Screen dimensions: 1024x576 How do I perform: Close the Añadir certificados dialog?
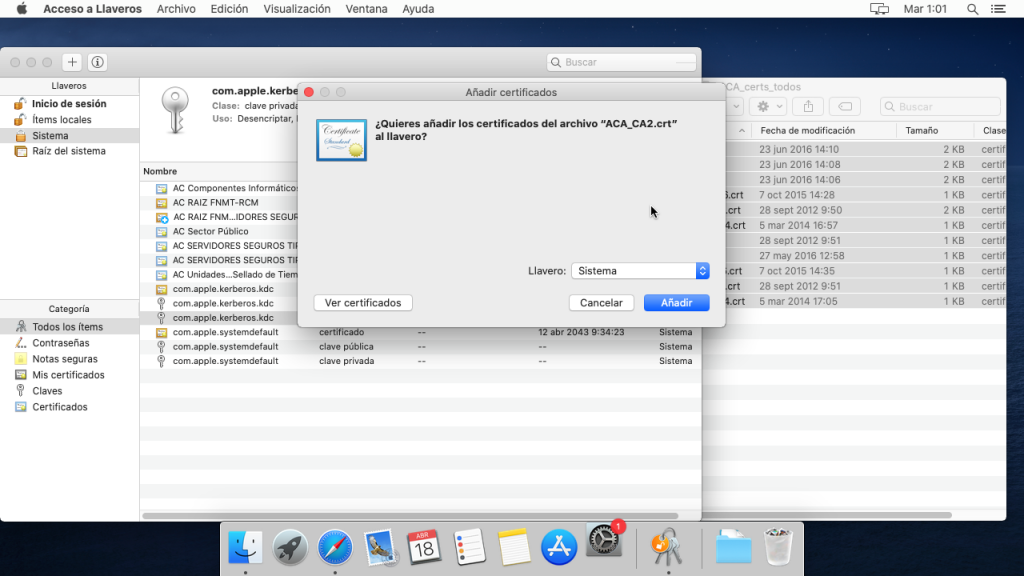coord(309,92)
